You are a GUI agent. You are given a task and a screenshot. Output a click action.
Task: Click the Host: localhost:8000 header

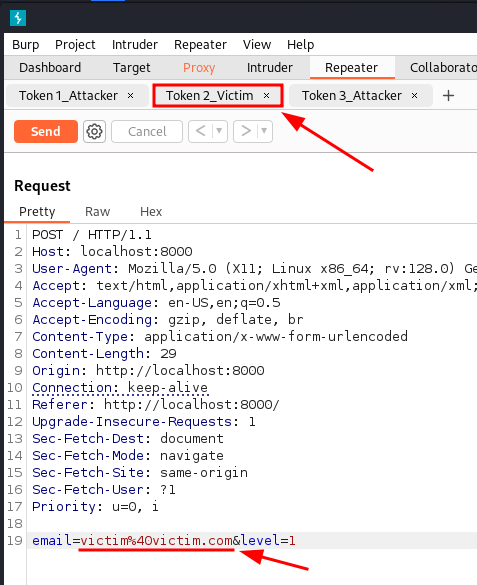(112, 251)
